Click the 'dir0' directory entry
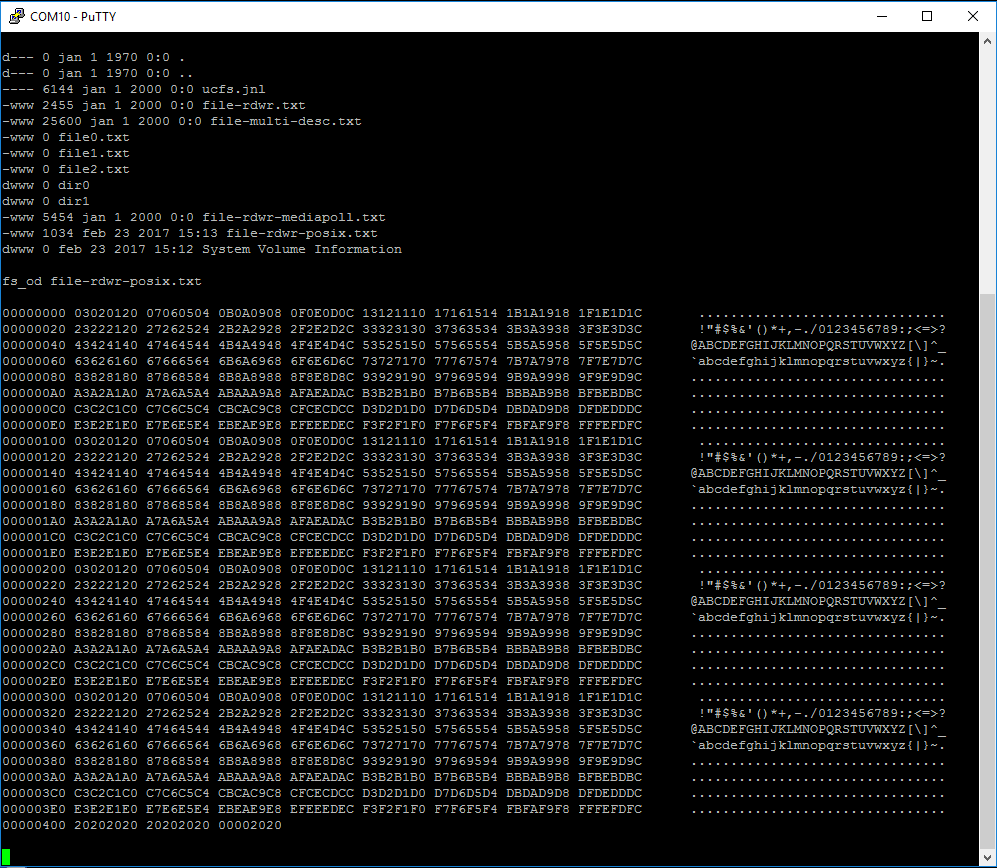 coord(74,185)
